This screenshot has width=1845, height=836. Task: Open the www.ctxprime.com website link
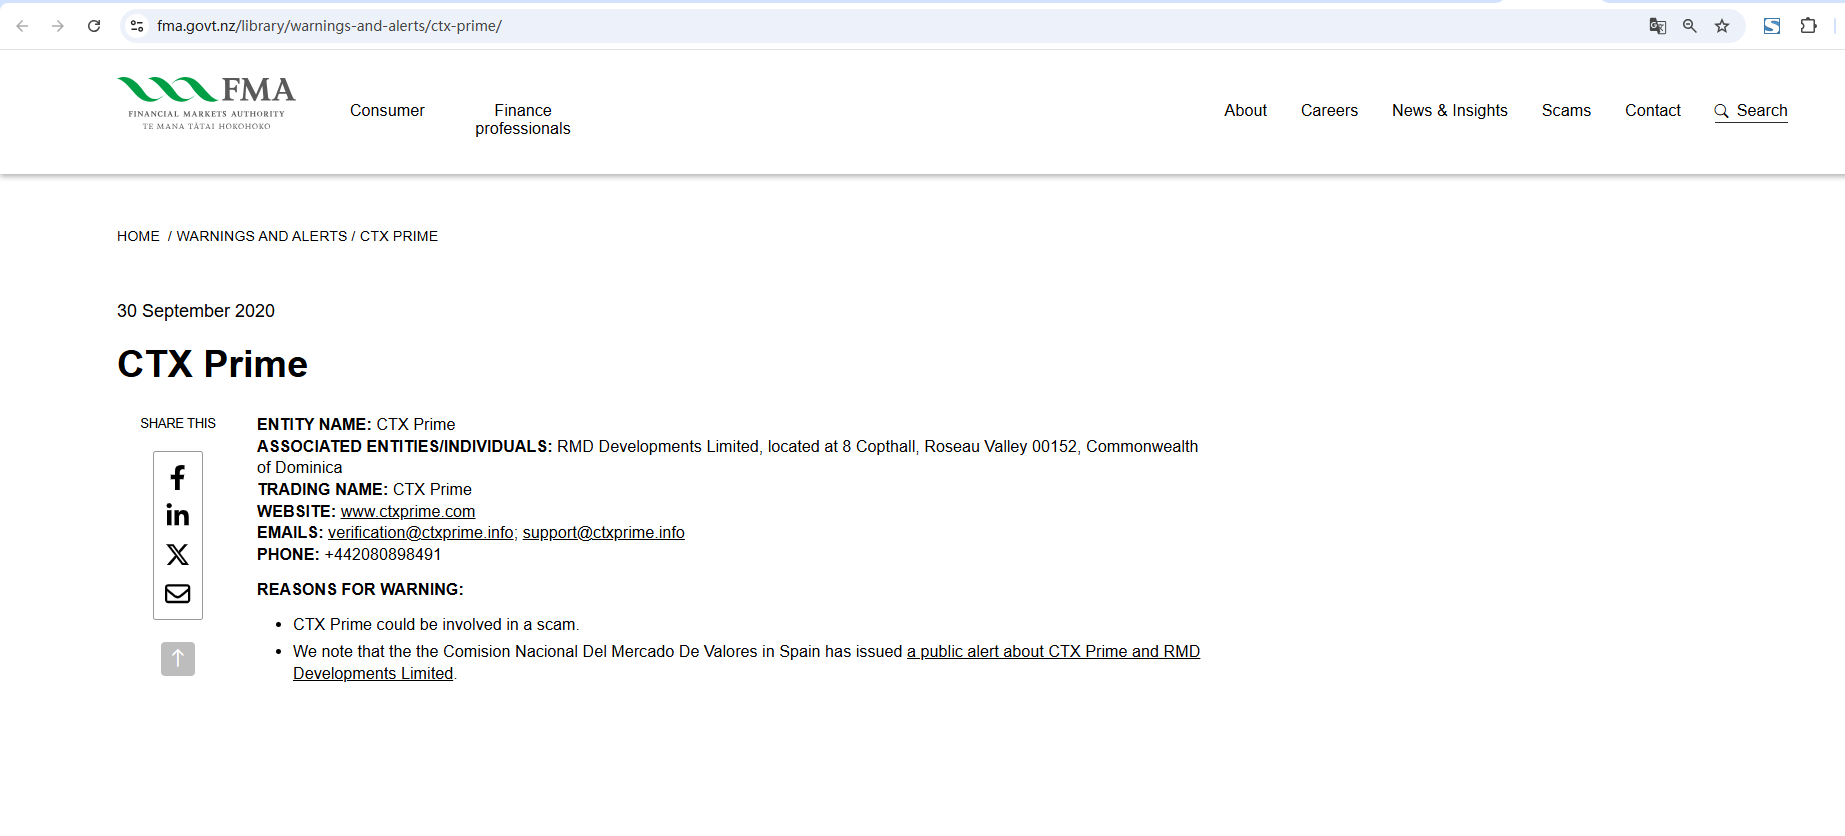[x=408, y=512]
